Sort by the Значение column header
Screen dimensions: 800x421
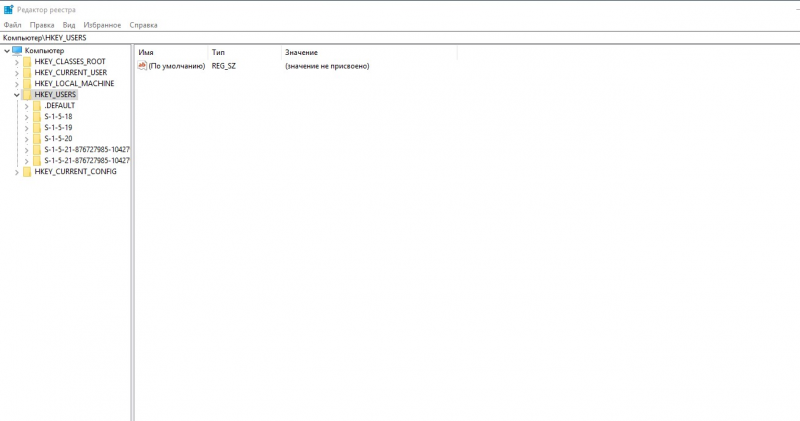[369, 53]
